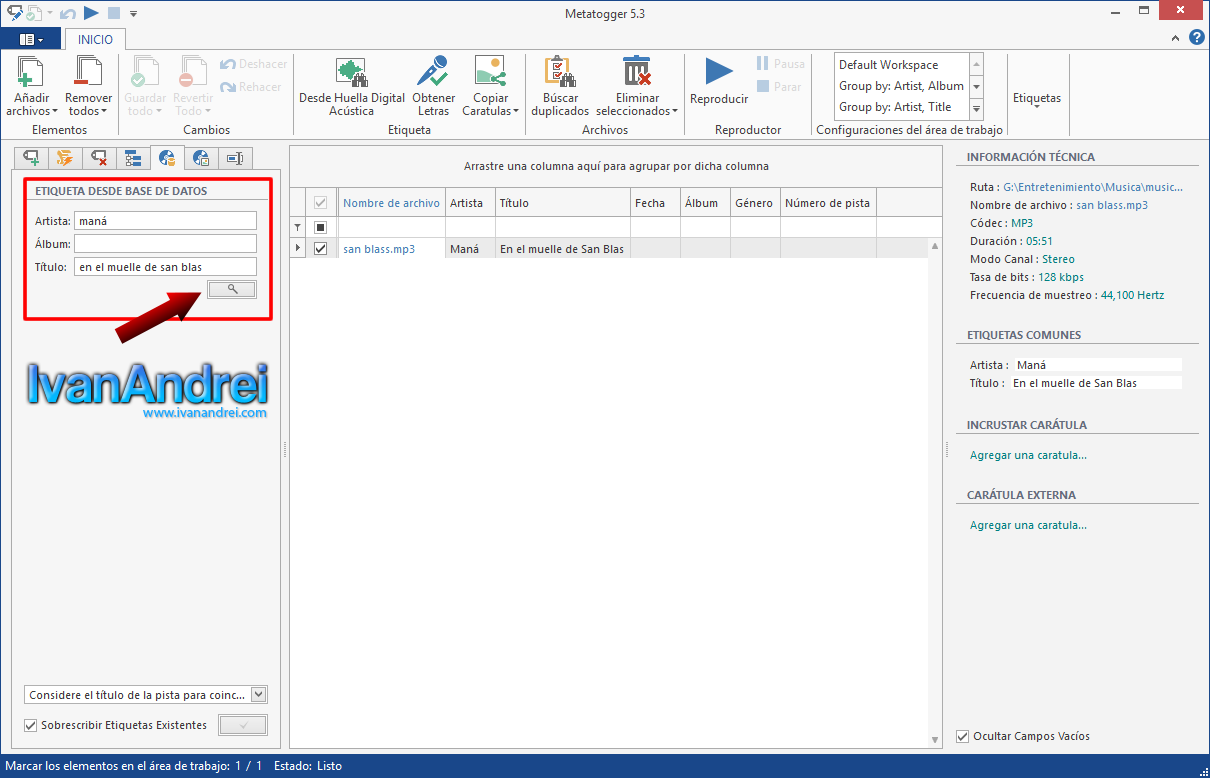The width and height of the screenshot is (1210, 778).
Task: Sort by Artista column header
Action: (470, 203)
